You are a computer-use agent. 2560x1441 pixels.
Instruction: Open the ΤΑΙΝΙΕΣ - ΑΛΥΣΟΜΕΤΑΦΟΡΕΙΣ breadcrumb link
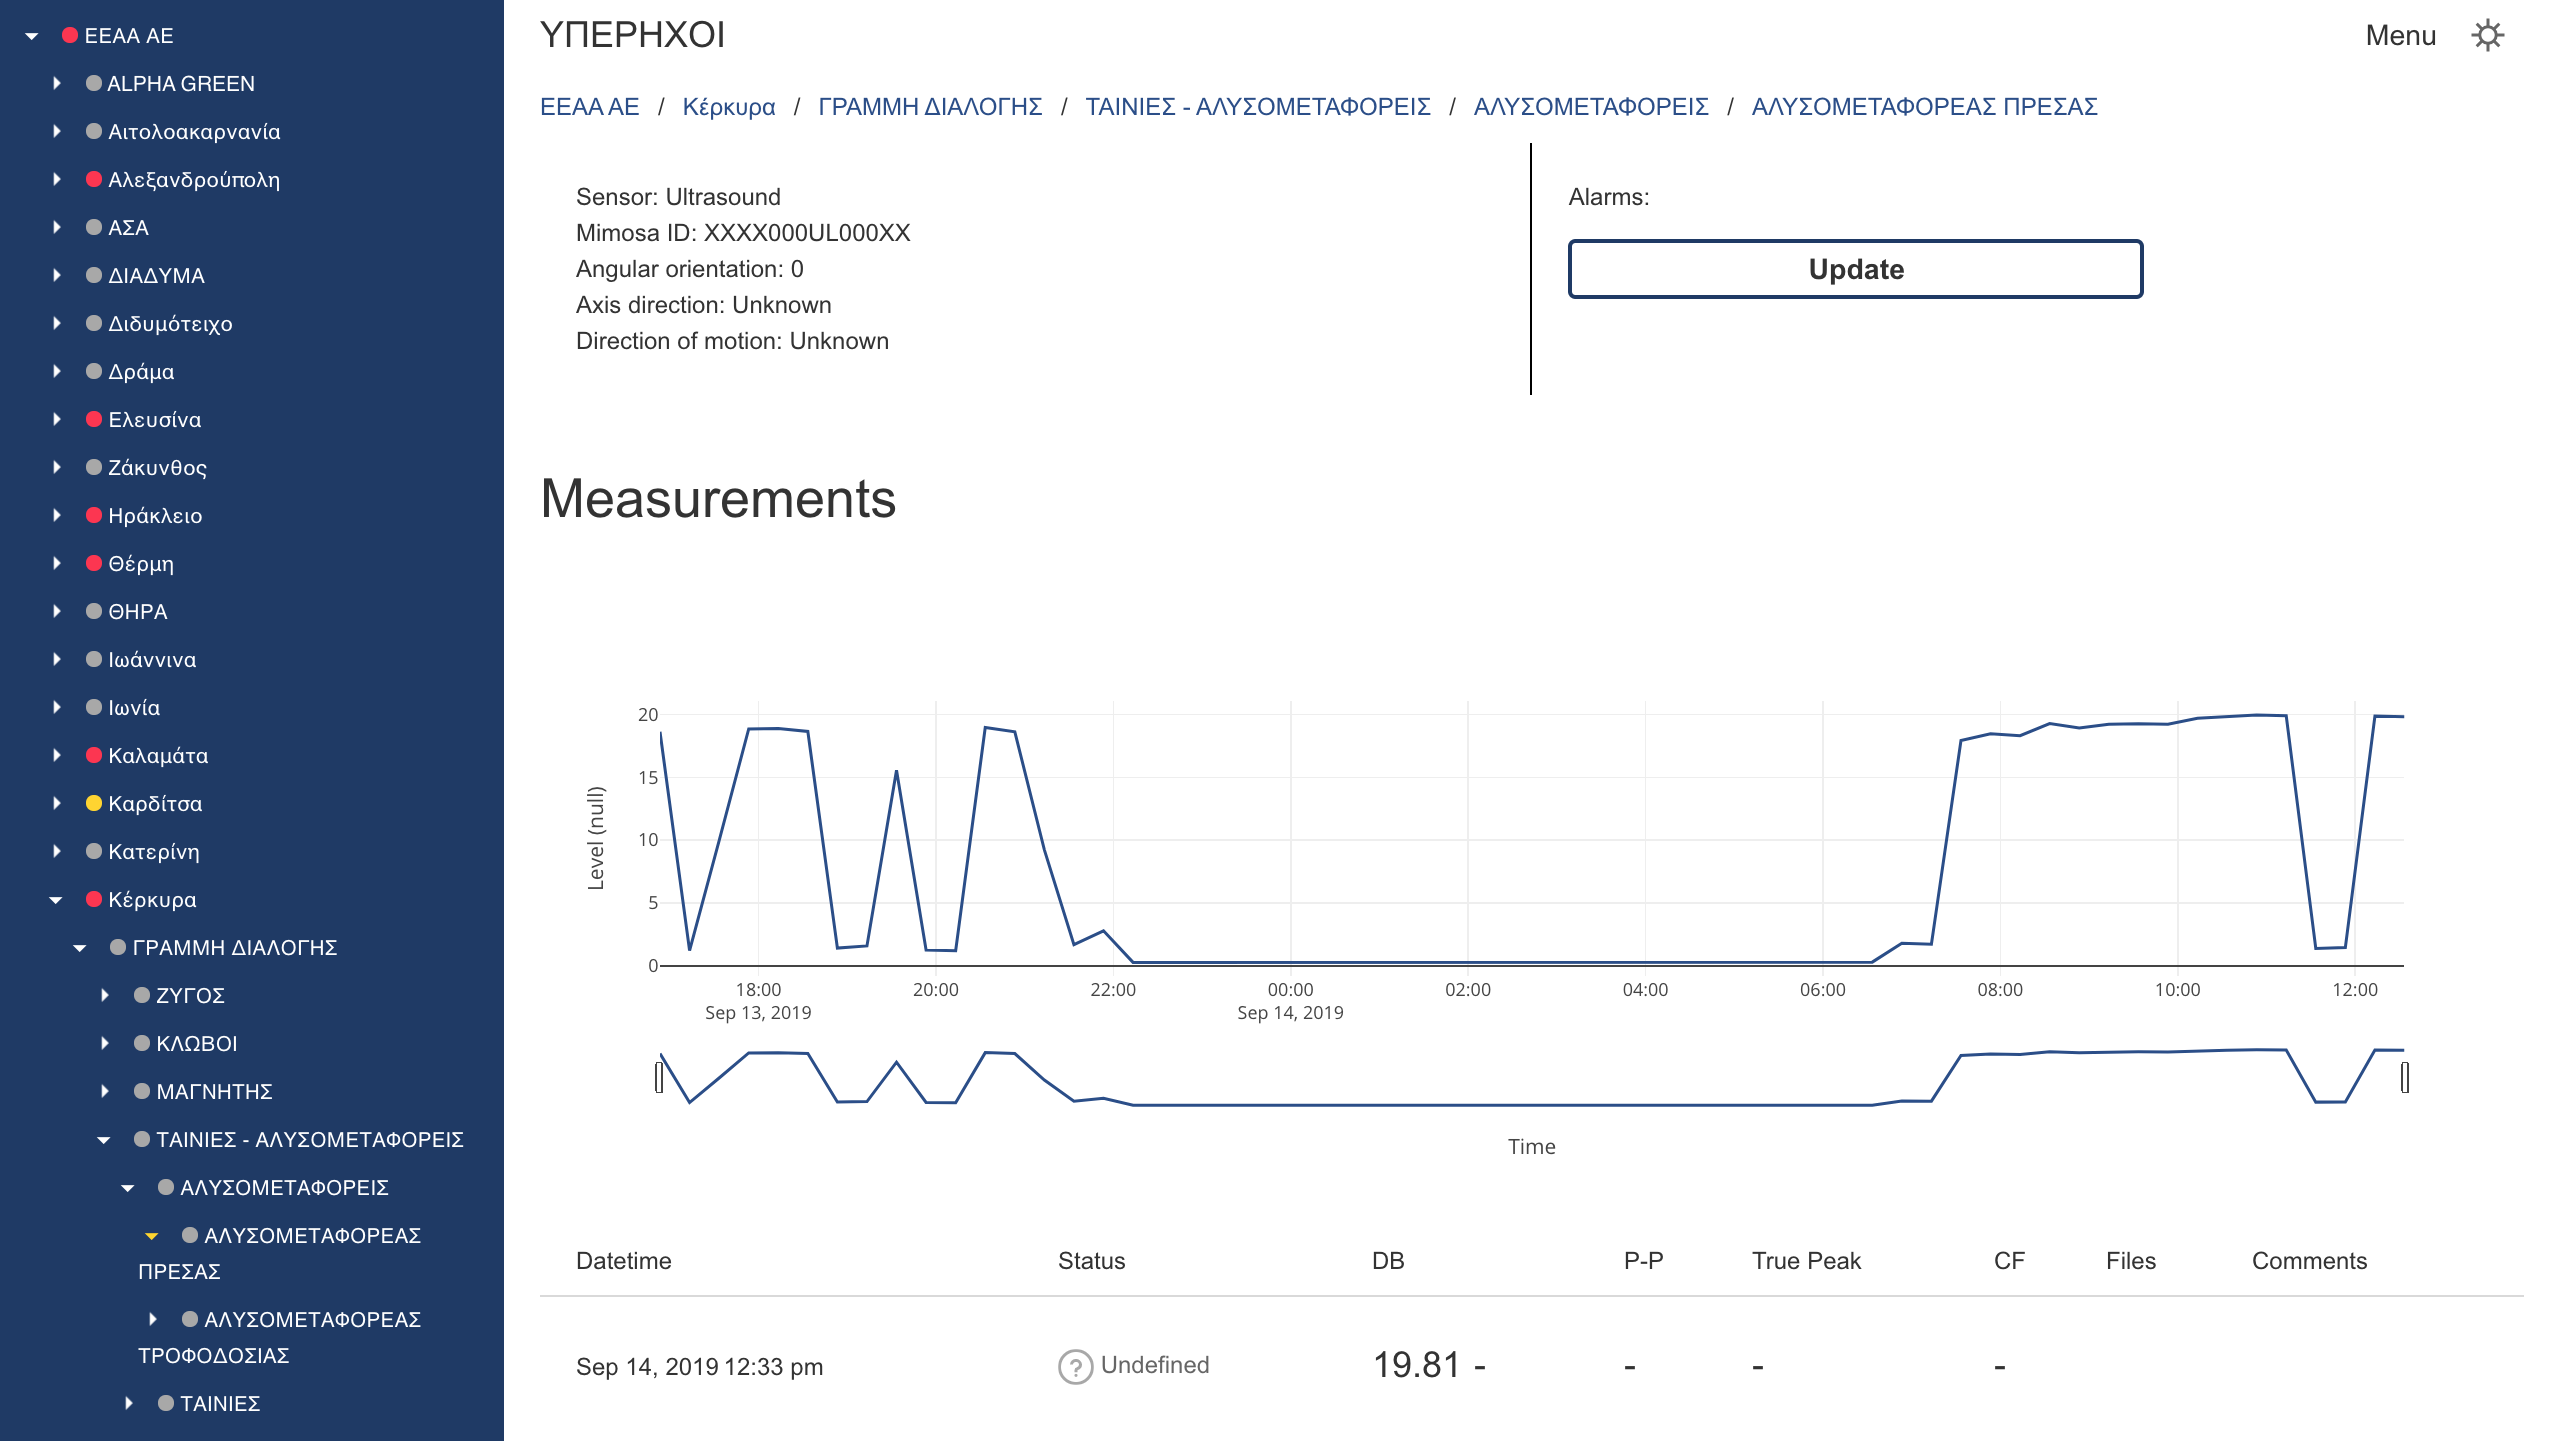(x=1256, y=106)
